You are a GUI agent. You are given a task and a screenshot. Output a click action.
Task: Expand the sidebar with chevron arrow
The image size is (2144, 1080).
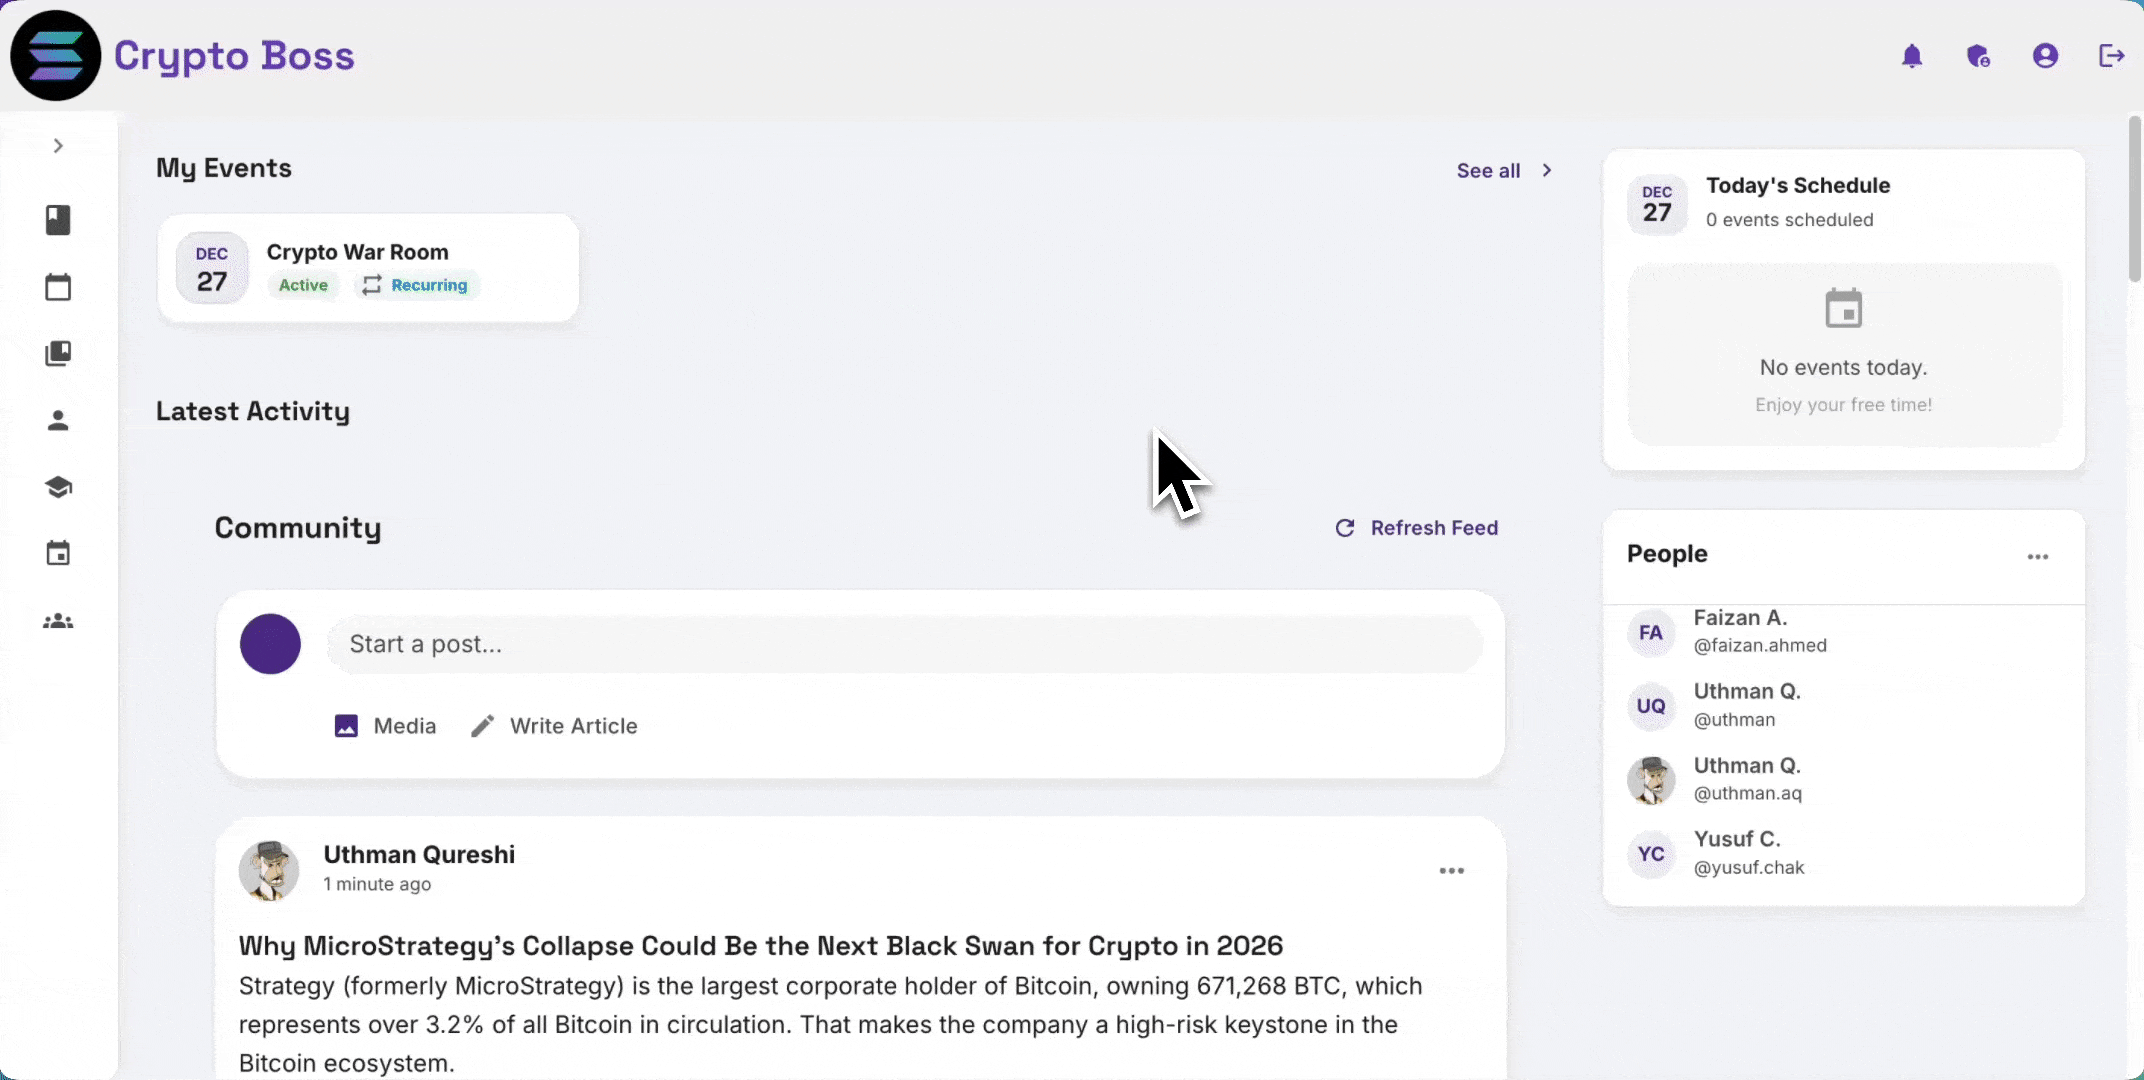tap(58, 146)
